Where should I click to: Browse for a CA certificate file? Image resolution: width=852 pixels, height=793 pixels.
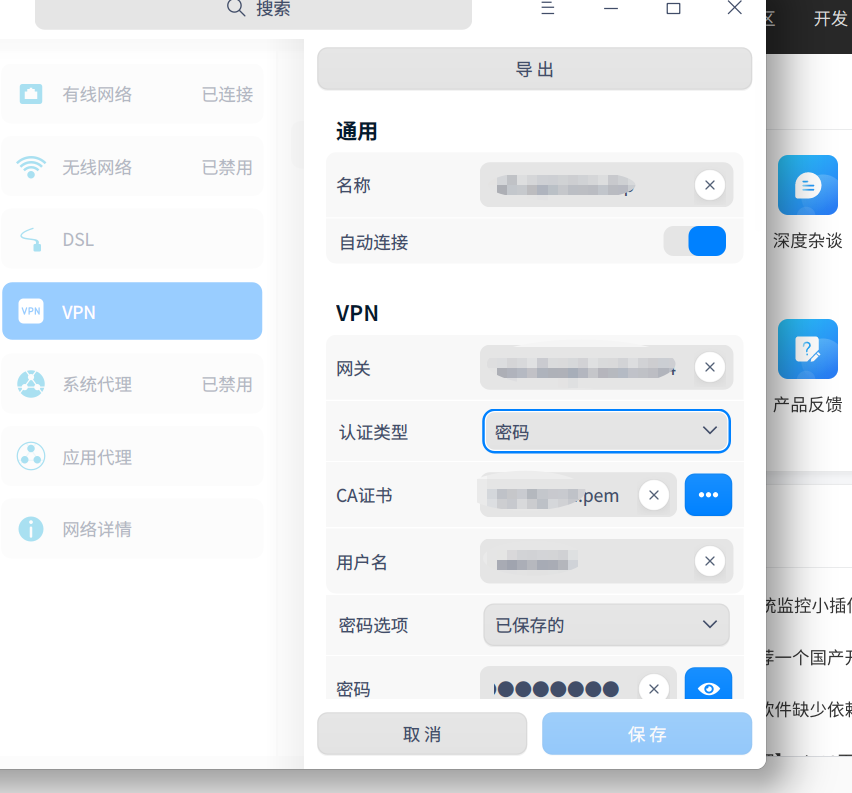(708, 495)
